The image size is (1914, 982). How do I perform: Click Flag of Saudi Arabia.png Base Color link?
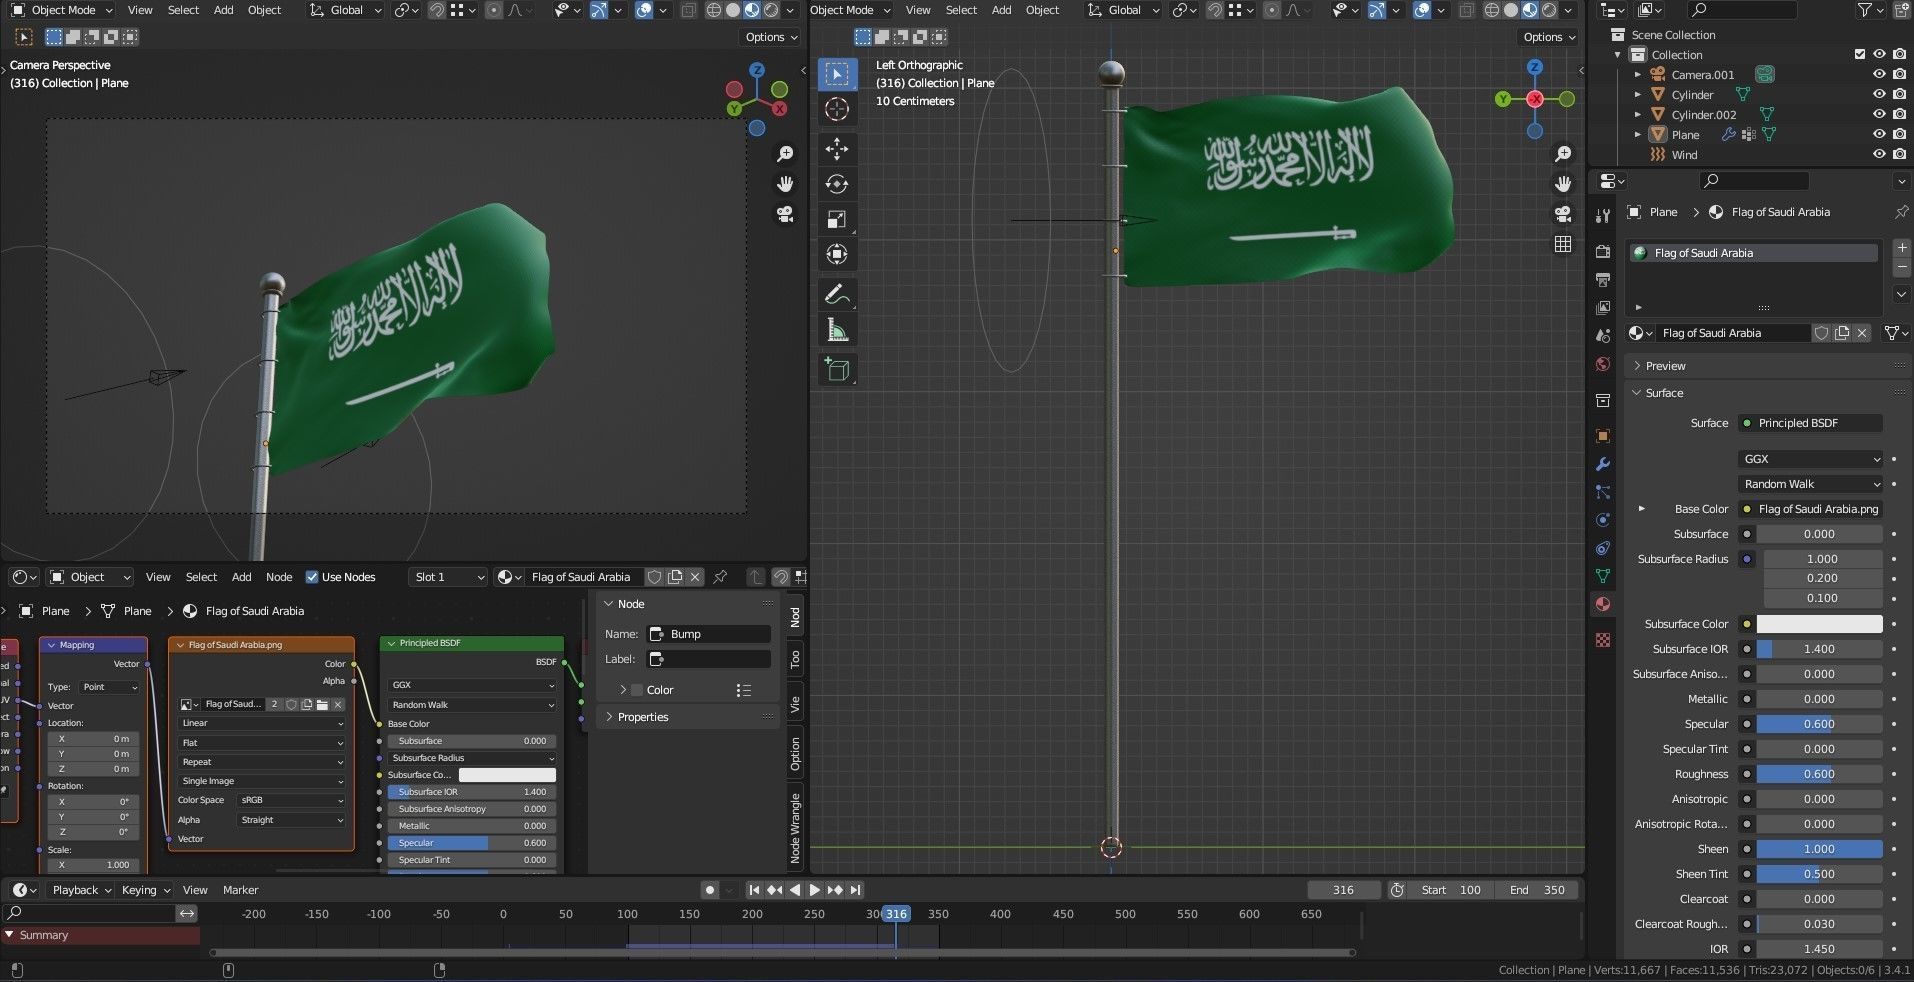[x=1811, y=509]
